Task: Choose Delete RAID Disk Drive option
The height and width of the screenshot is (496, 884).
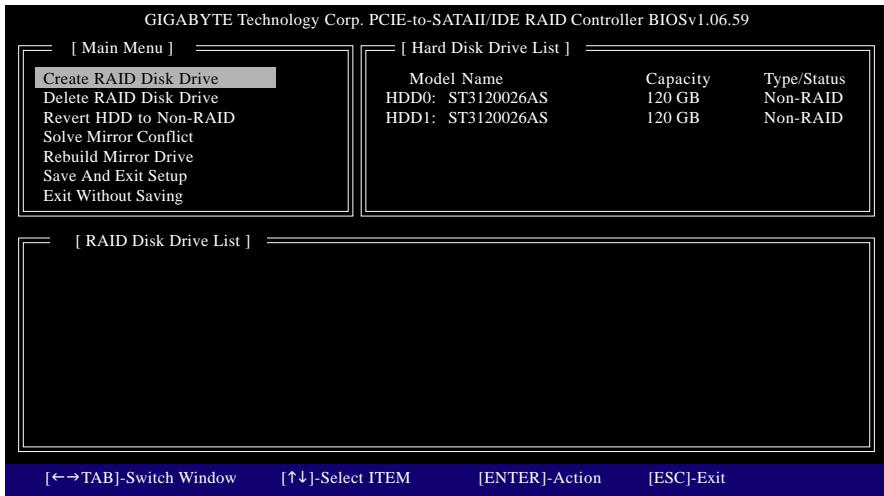Action: [x=131, y=98]
